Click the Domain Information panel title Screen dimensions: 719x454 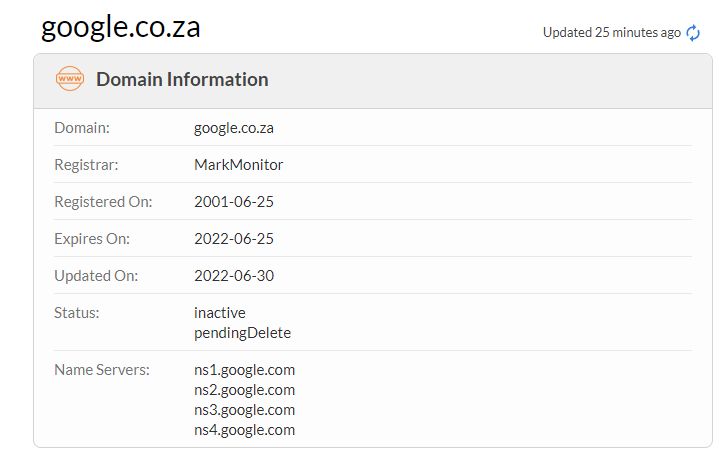click(x=182, y=79)
